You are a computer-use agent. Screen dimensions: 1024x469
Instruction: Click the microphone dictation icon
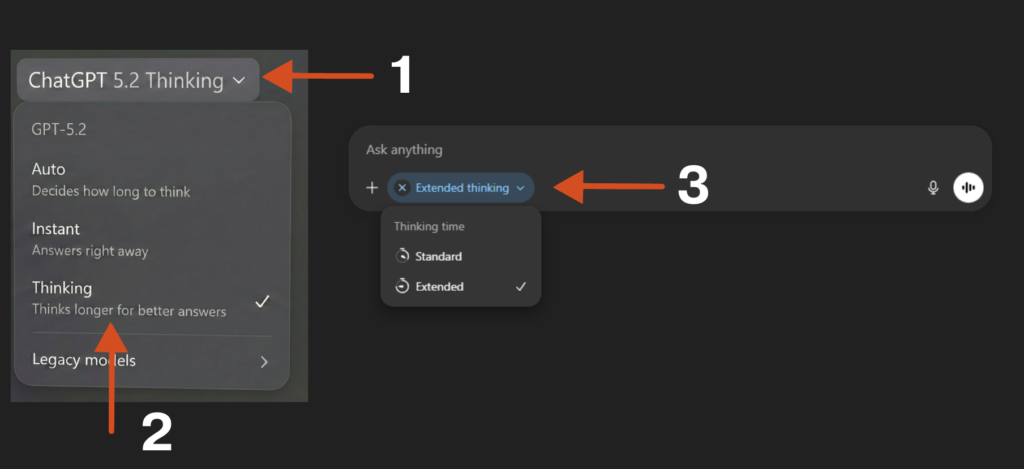click(933, 187)
